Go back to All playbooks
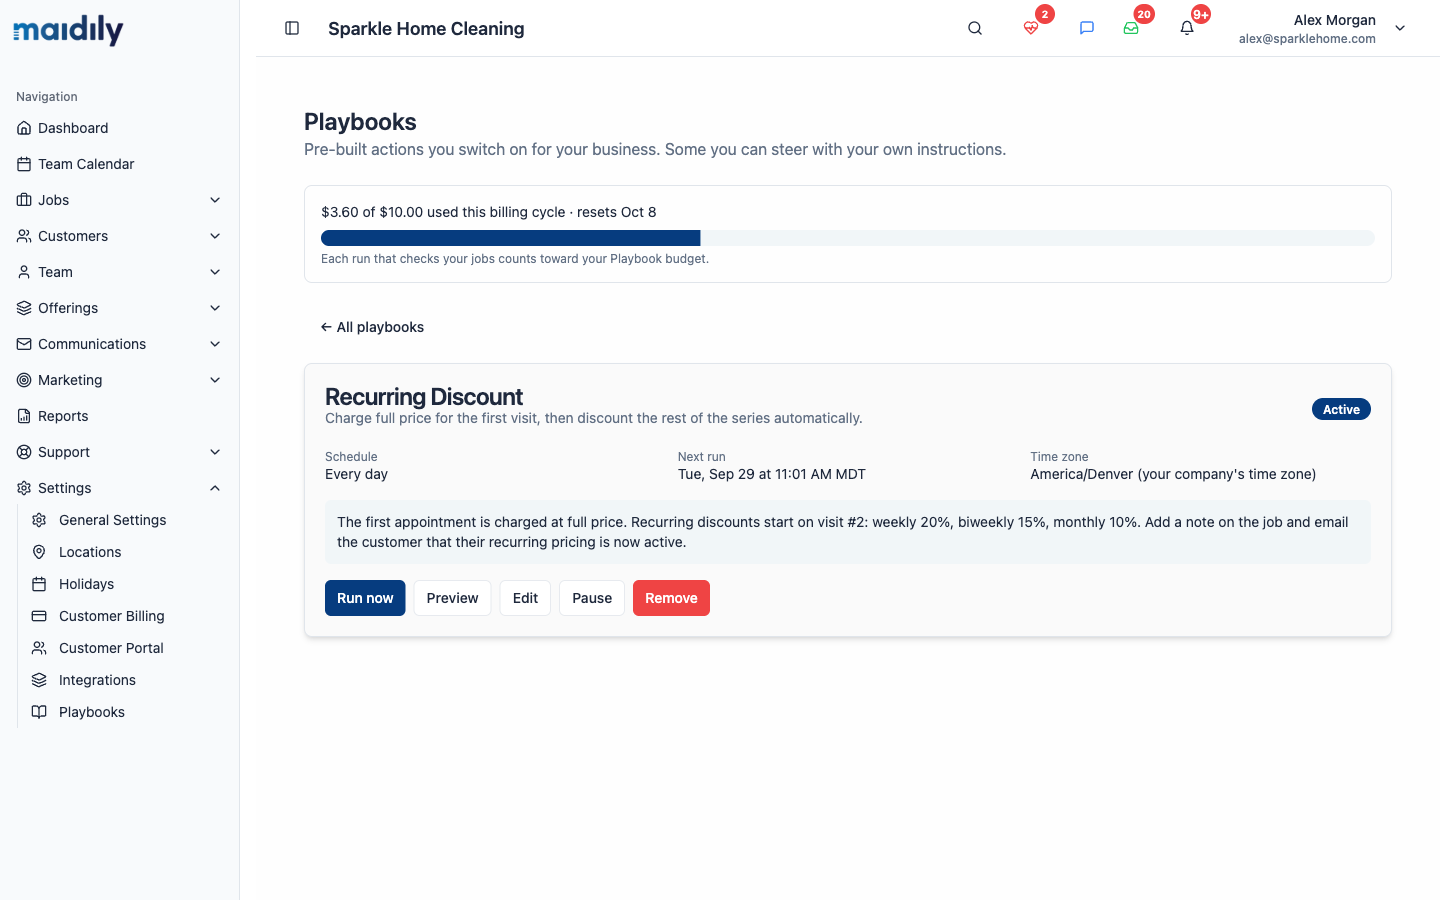Image resolution: width=1440 pixels, height=900 pixels. [372, 327]
